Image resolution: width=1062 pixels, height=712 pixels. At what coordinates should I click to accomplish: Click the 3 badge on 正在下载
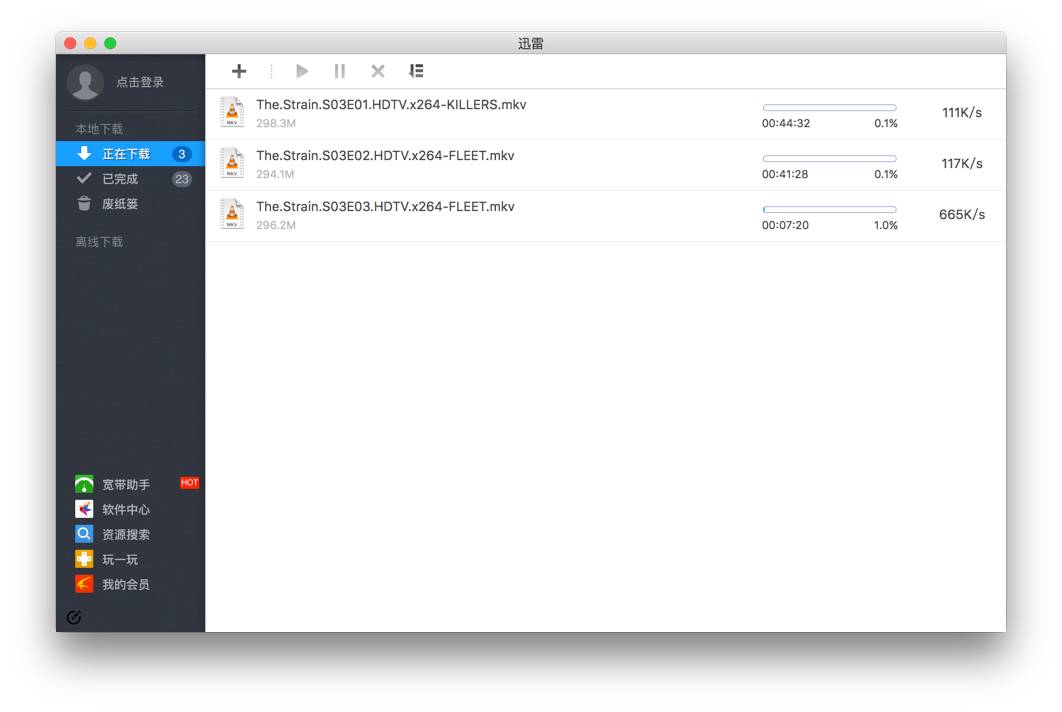click(182, 154)
